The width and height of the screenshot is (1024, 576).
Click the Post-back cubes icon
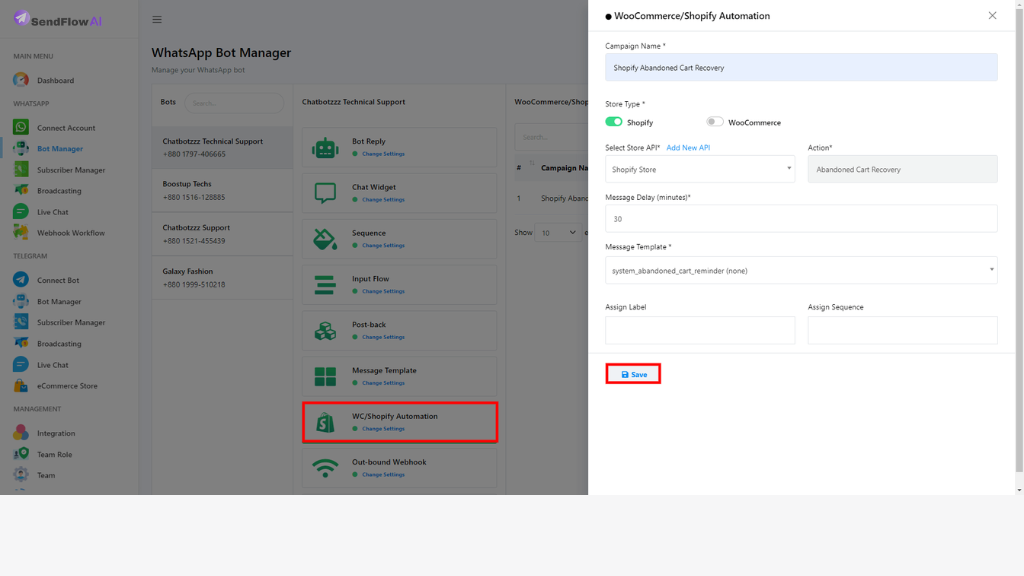[325, 330]
